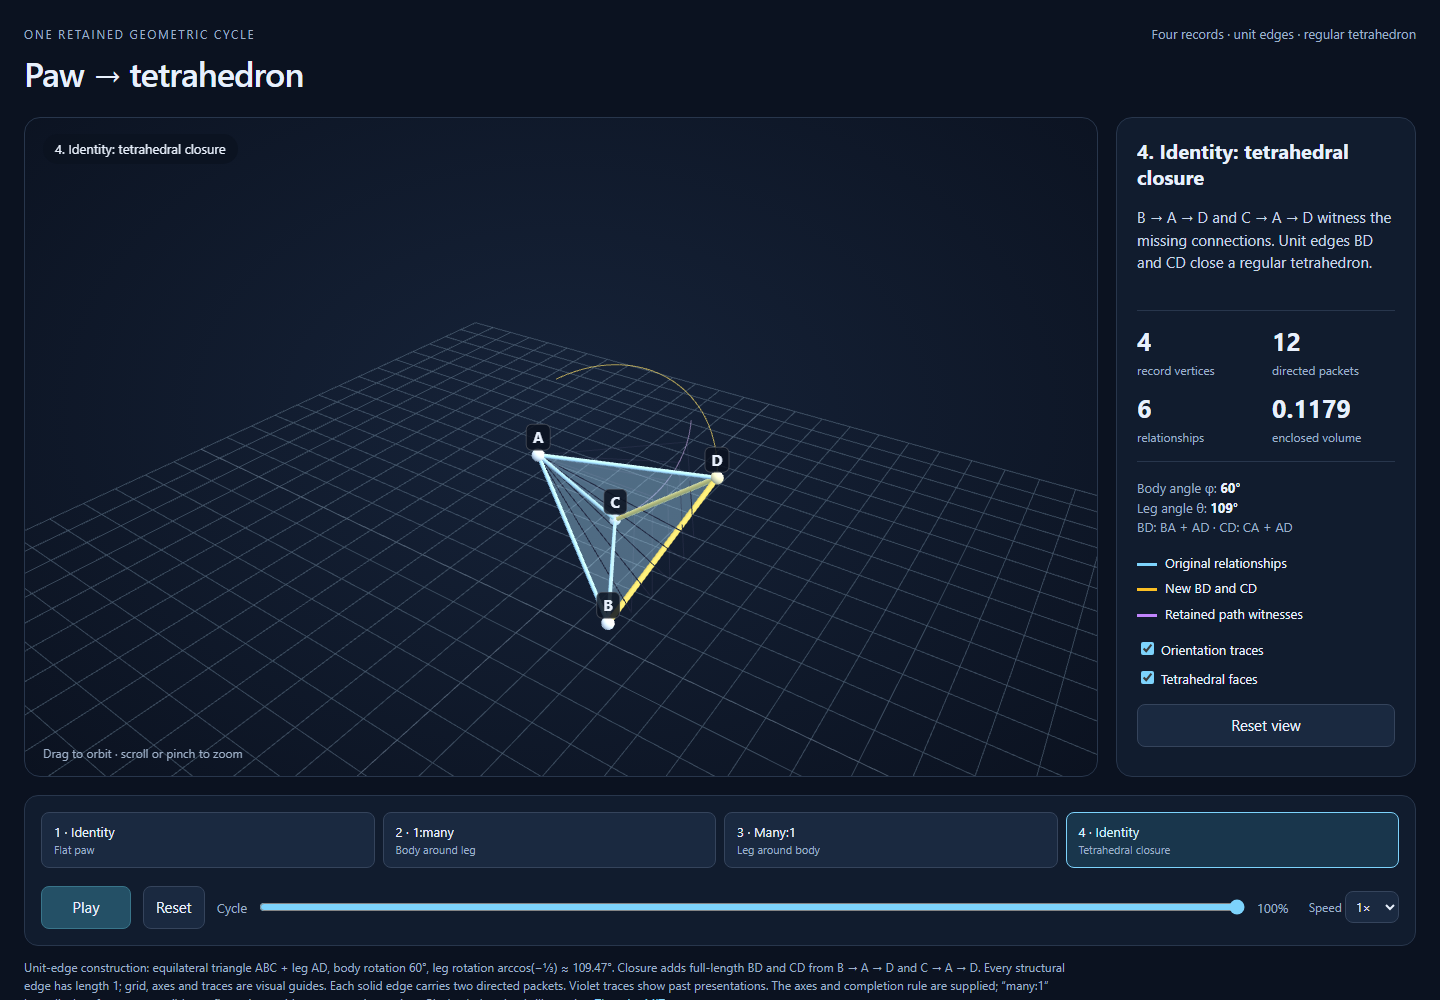Click the directed packets value 12
The height and width of the screenshot is (1000, 1440).
[1286, 342]
